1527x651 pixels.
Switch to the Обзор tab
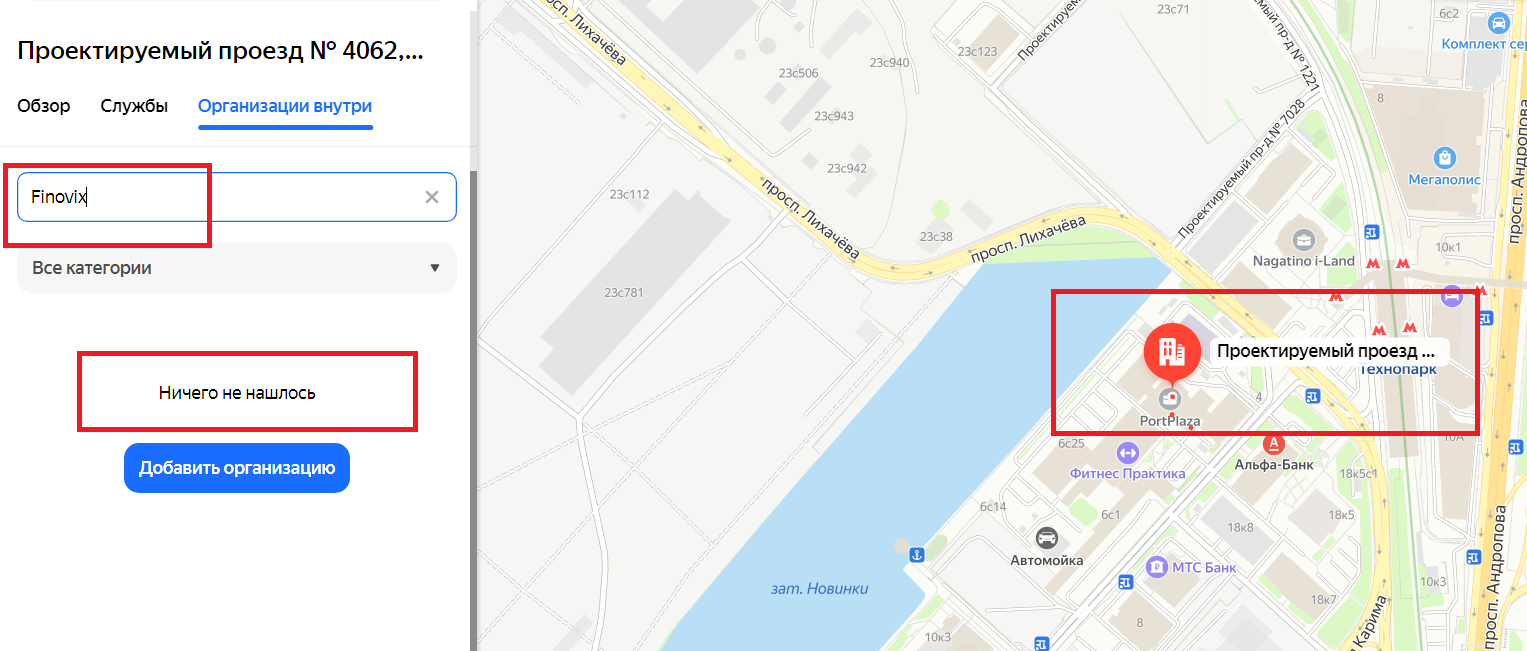(44, 106)
